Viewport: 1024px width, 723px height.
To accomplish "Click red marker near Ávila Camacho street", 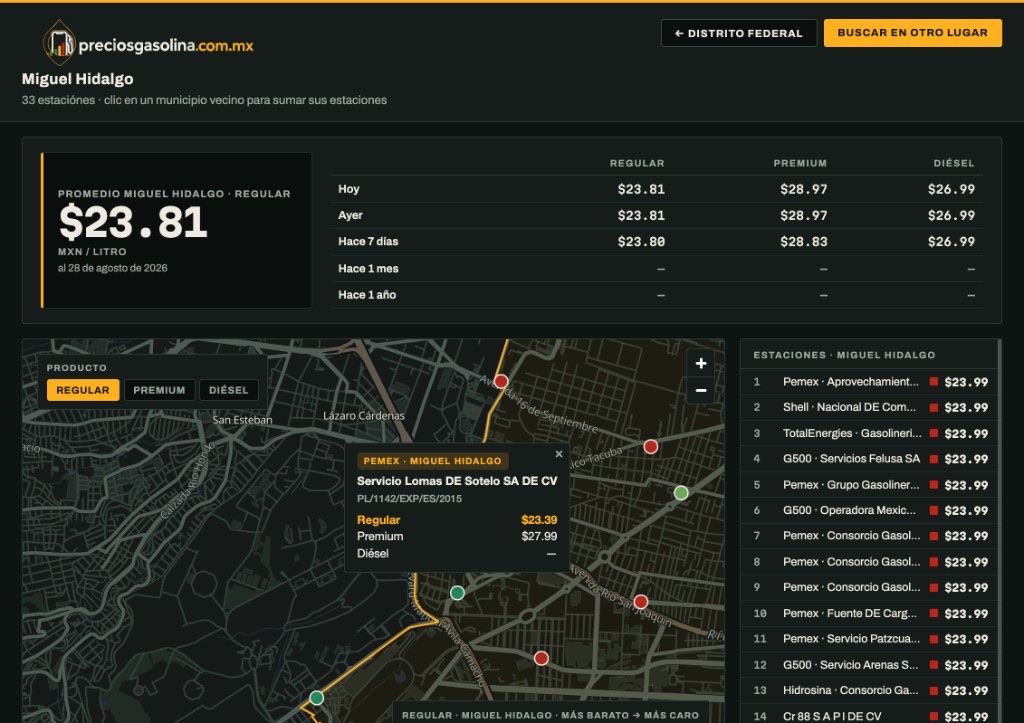I will [541, 658].
